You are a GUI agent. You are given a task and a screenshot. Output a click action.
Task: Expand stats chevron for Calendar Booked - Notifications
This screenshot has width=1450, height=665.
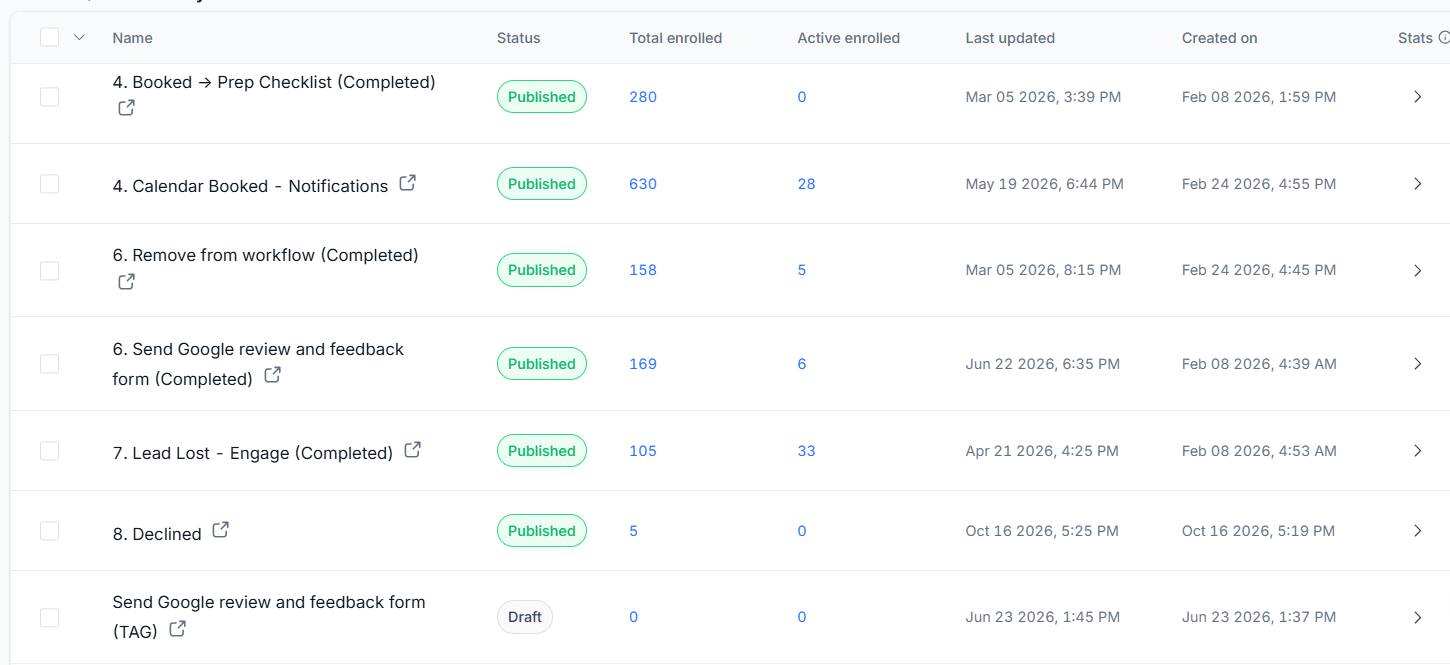click(x=1417, y=184)
